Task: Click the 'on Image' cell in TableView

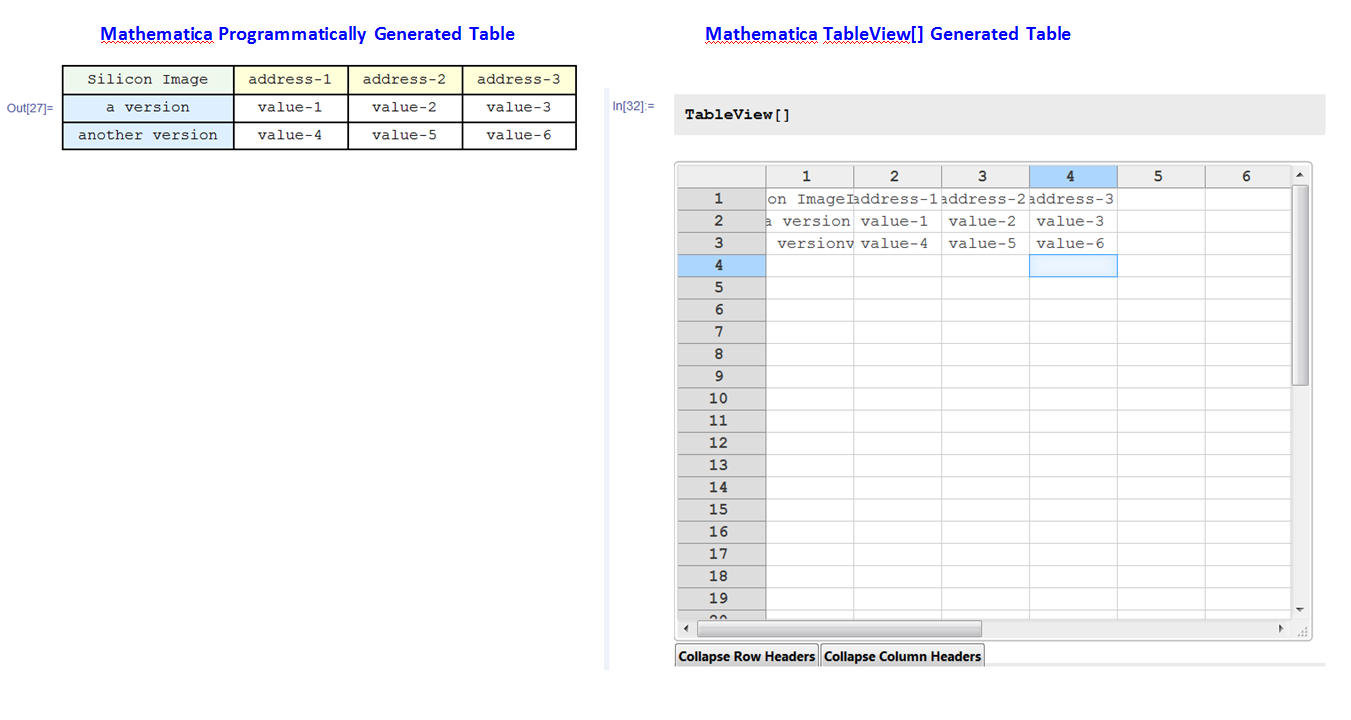Action: (810, 199)
